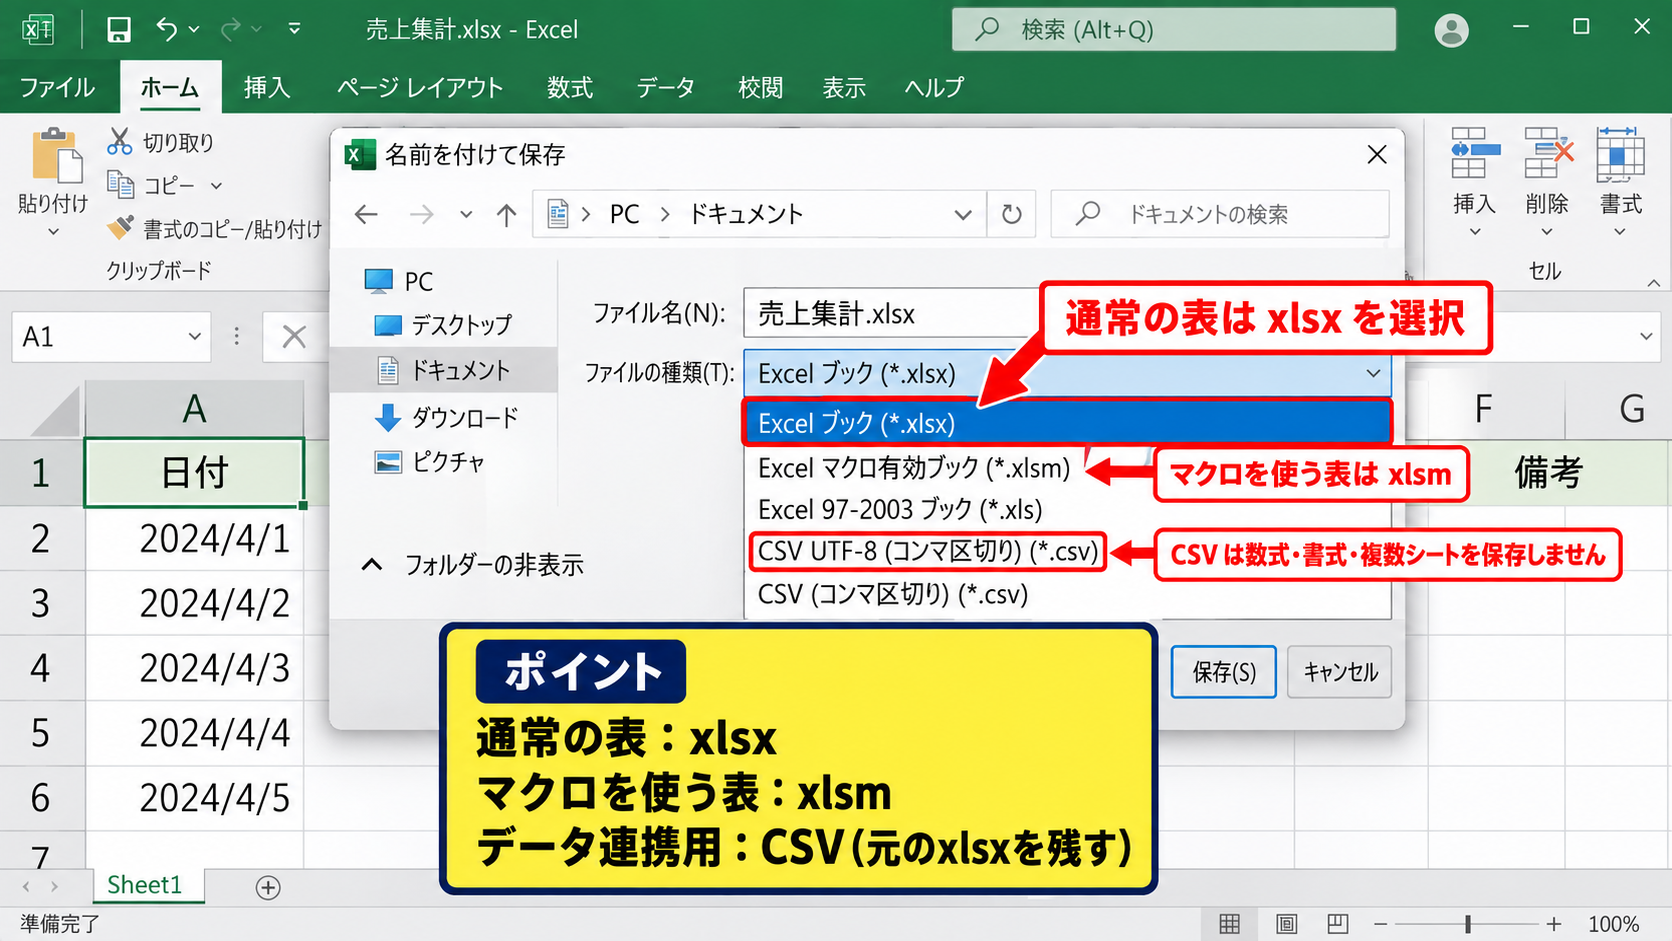Click the 切り取り scissors icon

(119, 142)
